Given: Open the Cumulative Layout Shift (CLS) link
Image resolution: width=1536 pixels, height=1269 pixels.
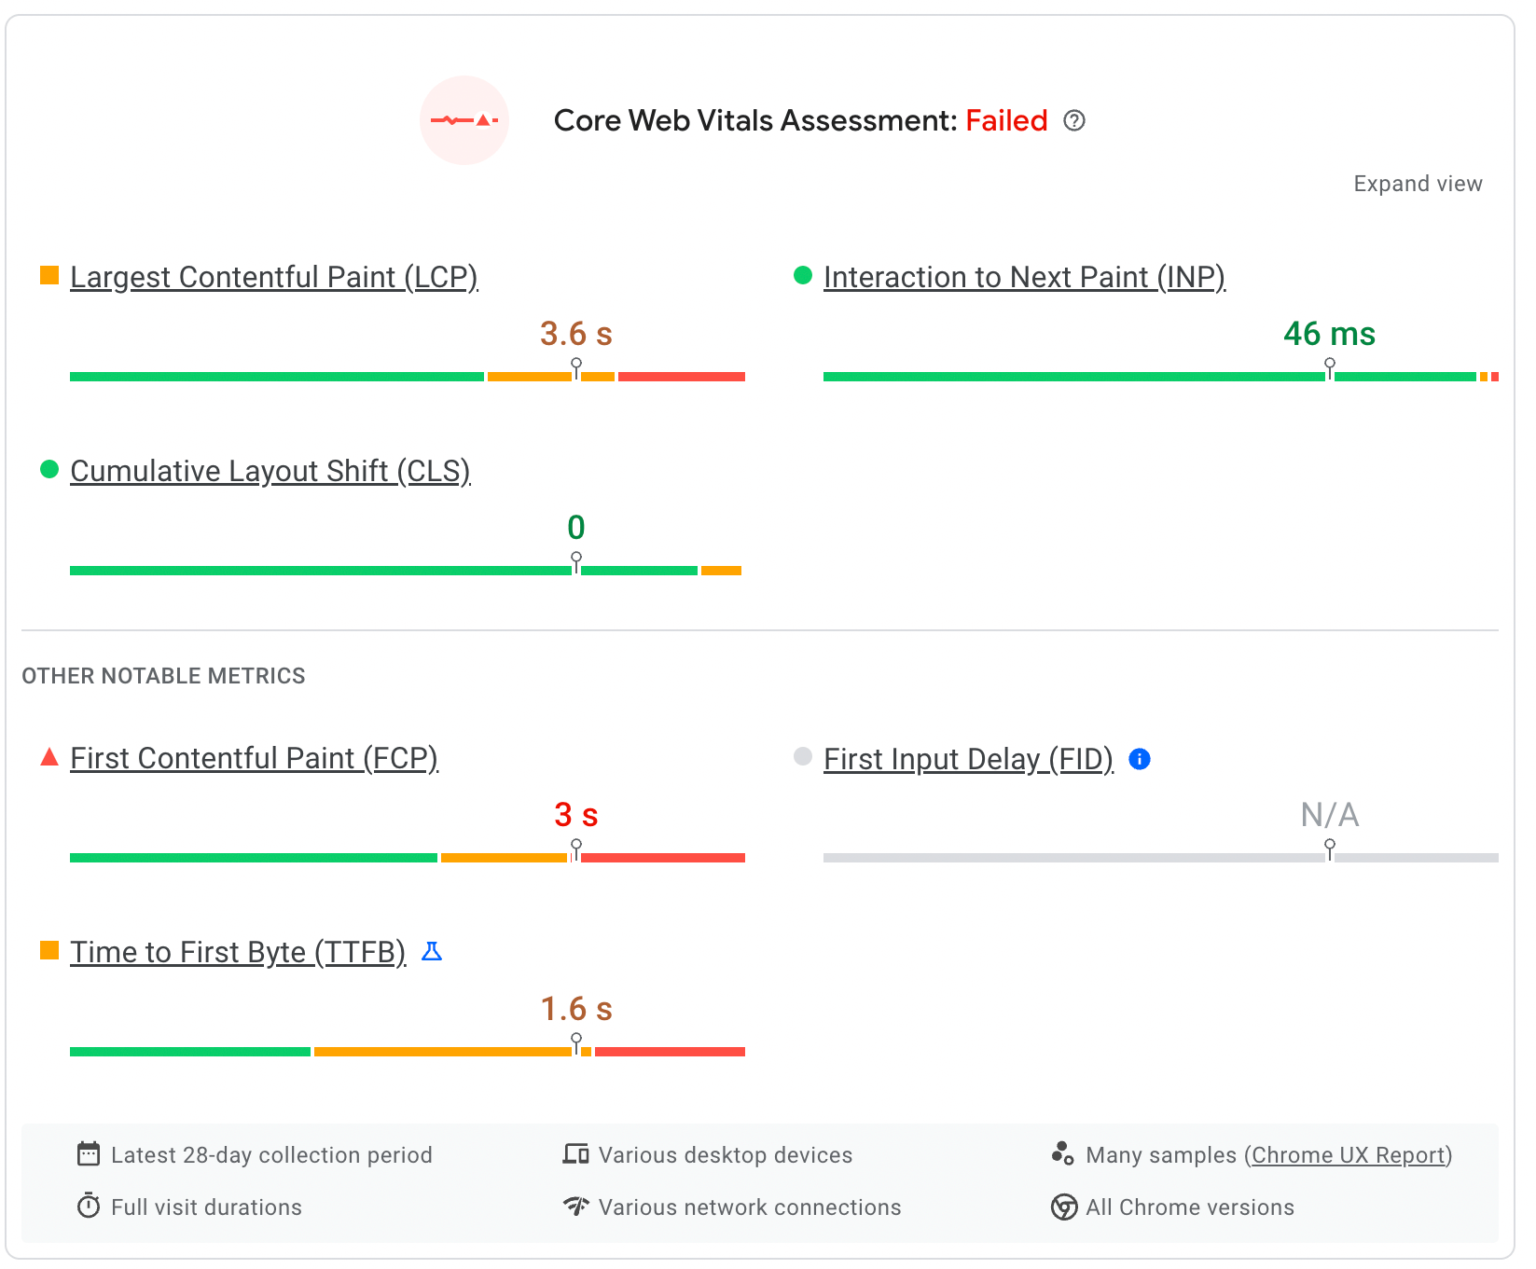Looking at the screenshot, I should (x=270, y=471).
